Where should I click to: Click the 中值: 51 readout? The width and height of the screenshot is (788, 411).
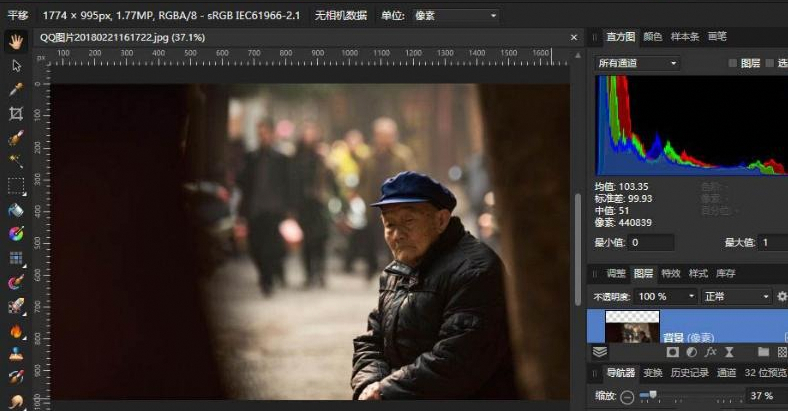612,211
